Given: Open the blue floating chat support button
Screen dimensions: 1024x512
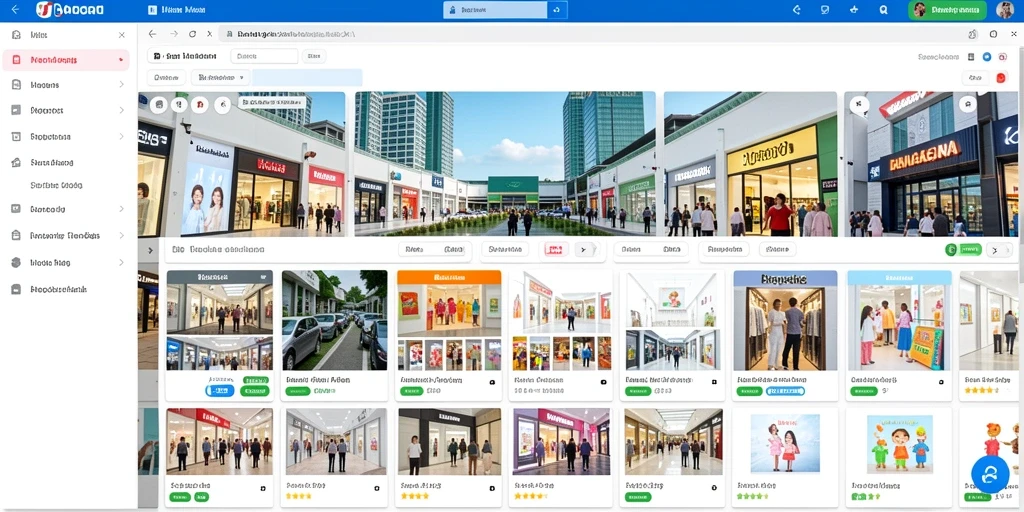Looking at the screenshot, I should click(990, 474).
